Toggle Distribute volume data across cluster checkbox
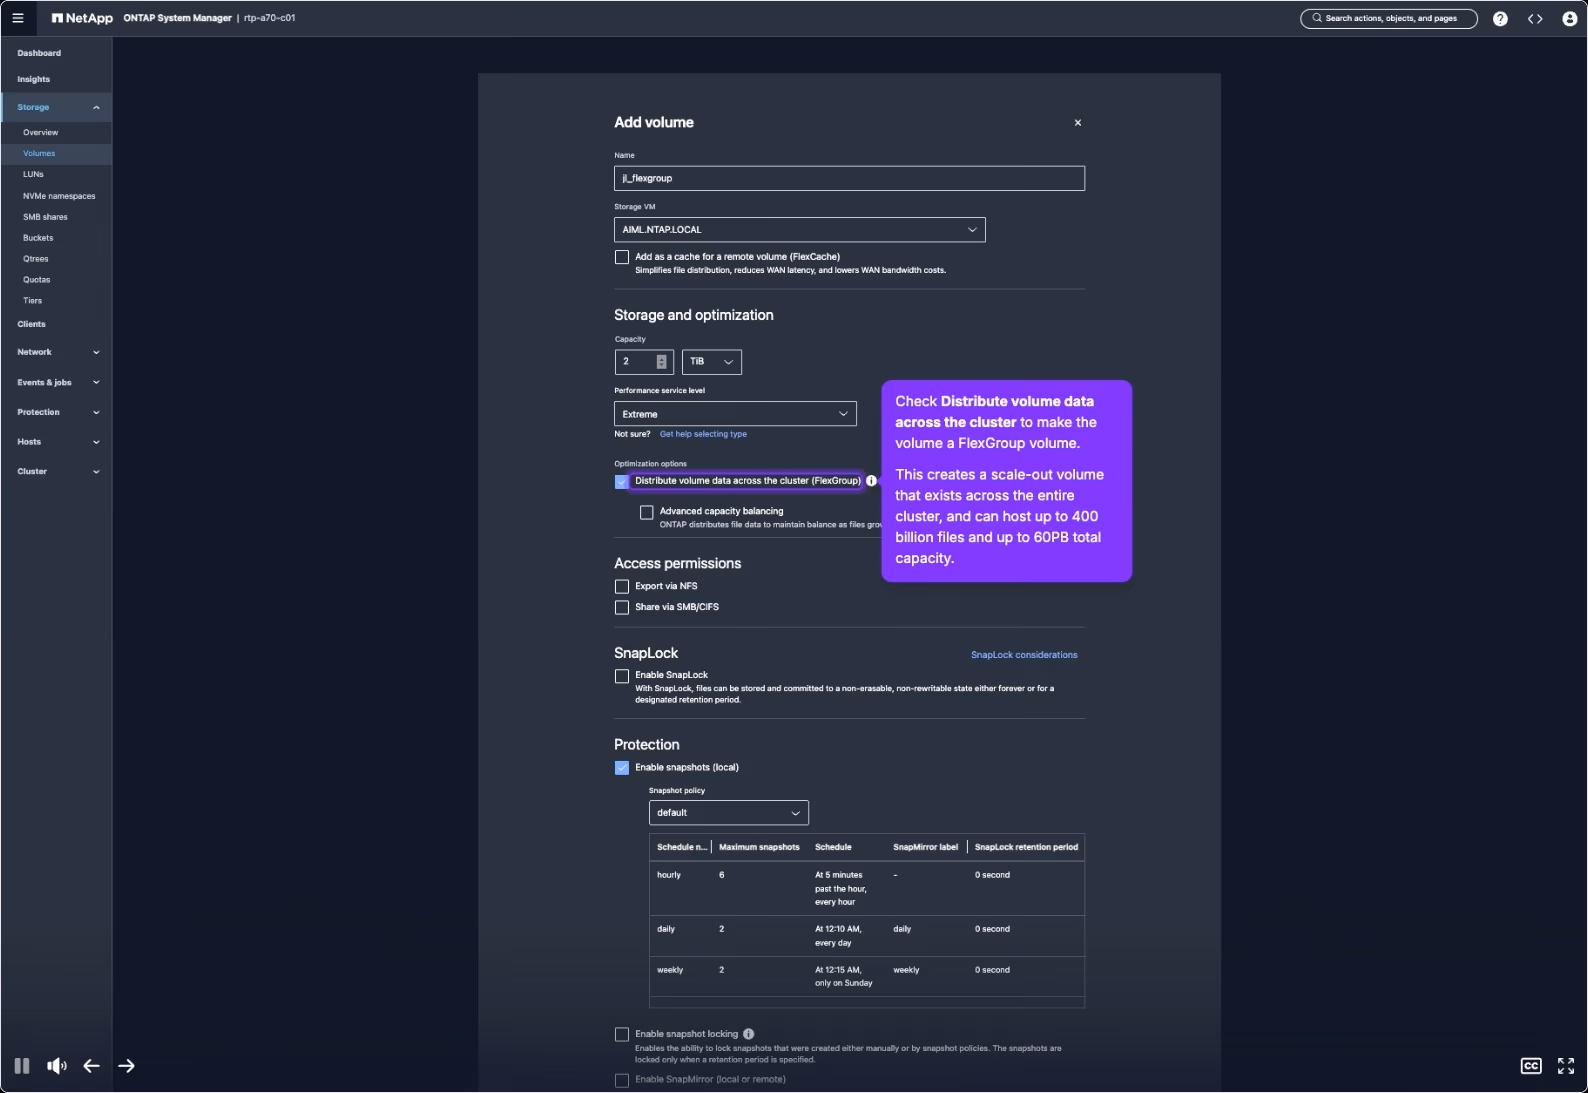Image resolution: width=1588 pixels, height=1093 pixels. point(622,481)
